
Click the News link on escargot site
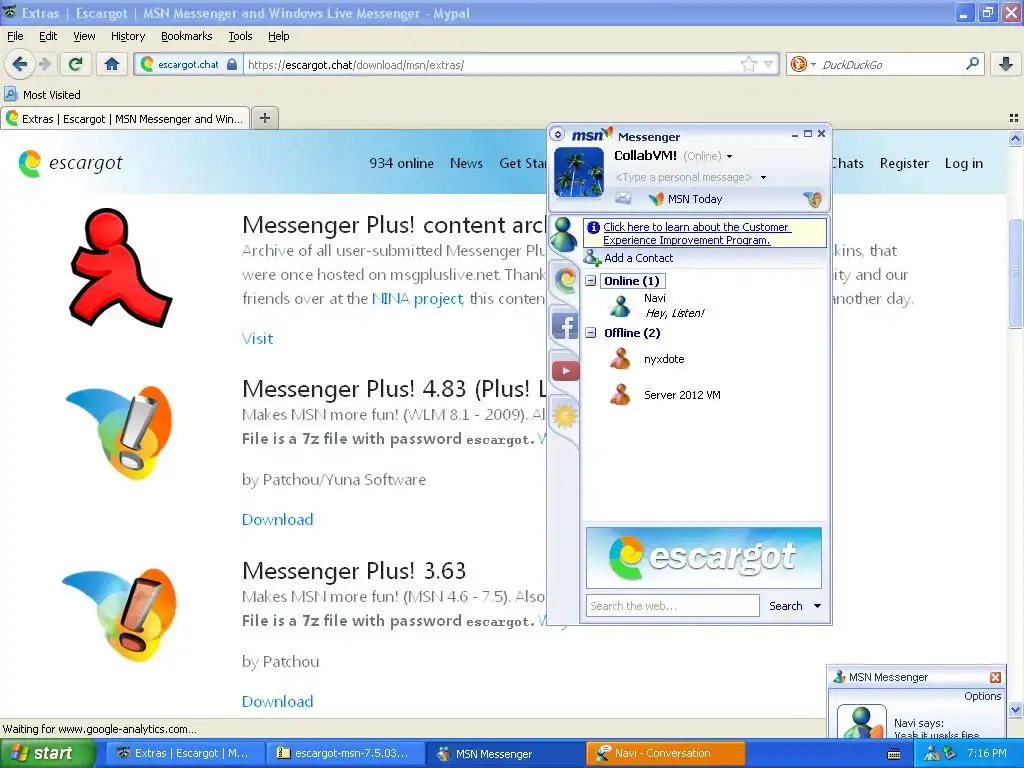466,163
